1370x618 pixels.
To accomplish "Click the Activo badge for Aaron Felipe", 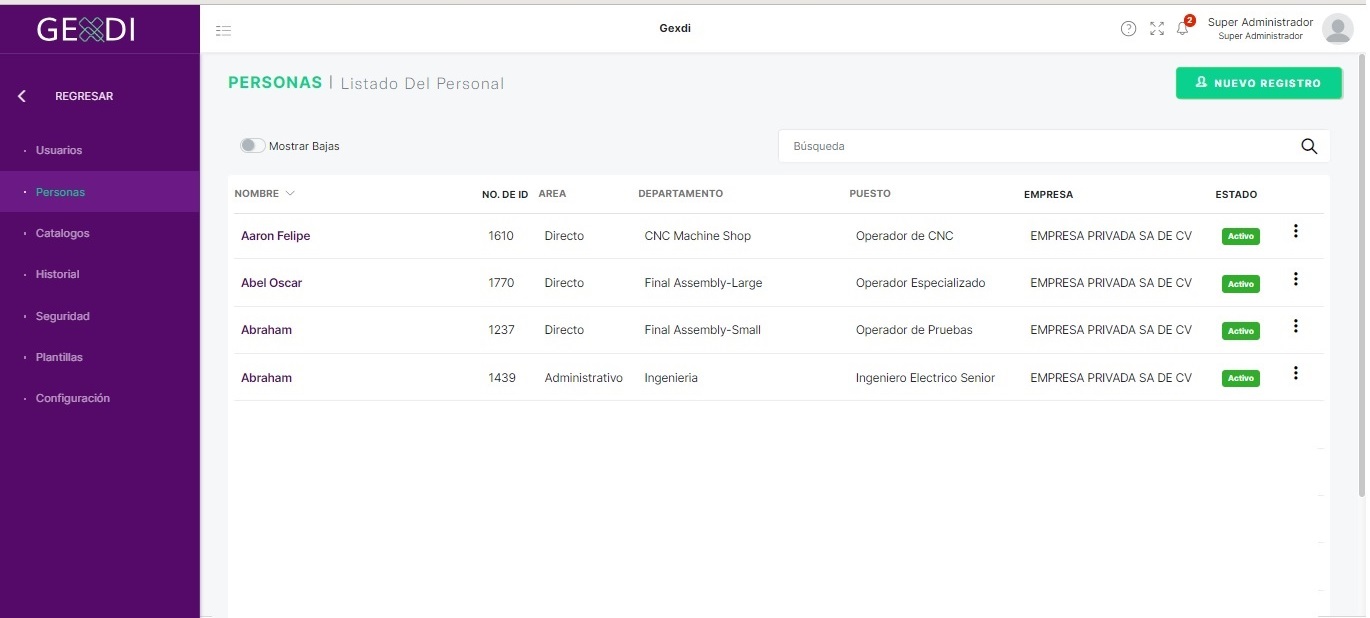I will click(x=1241, y=237).
